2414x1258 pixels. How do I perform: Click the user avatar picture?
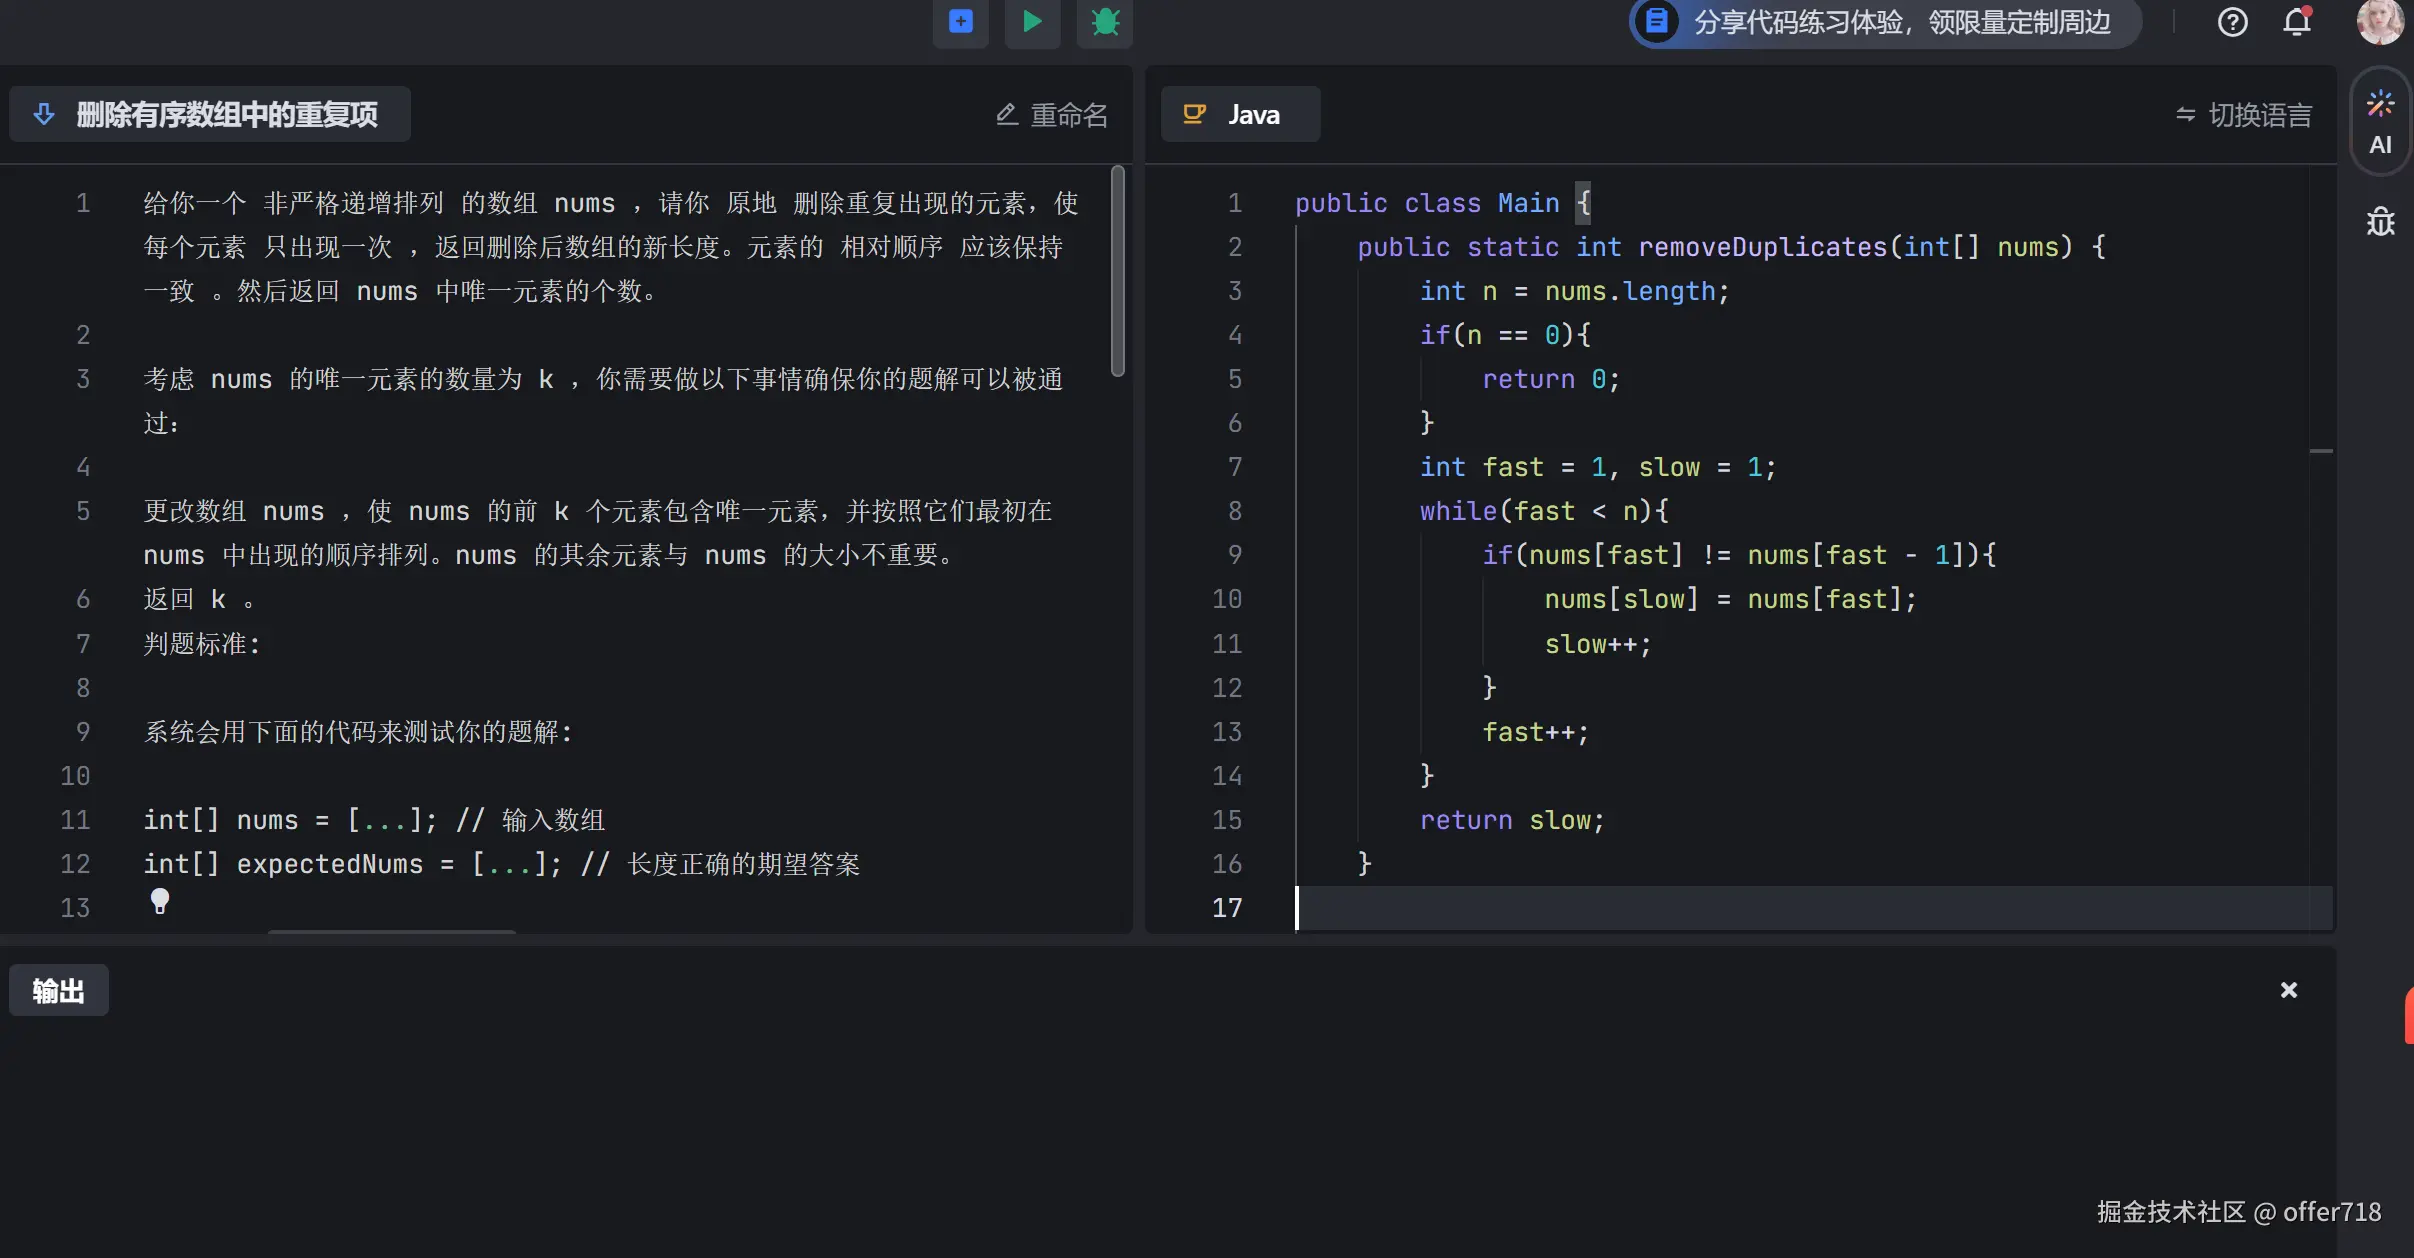click(2379, 22)
